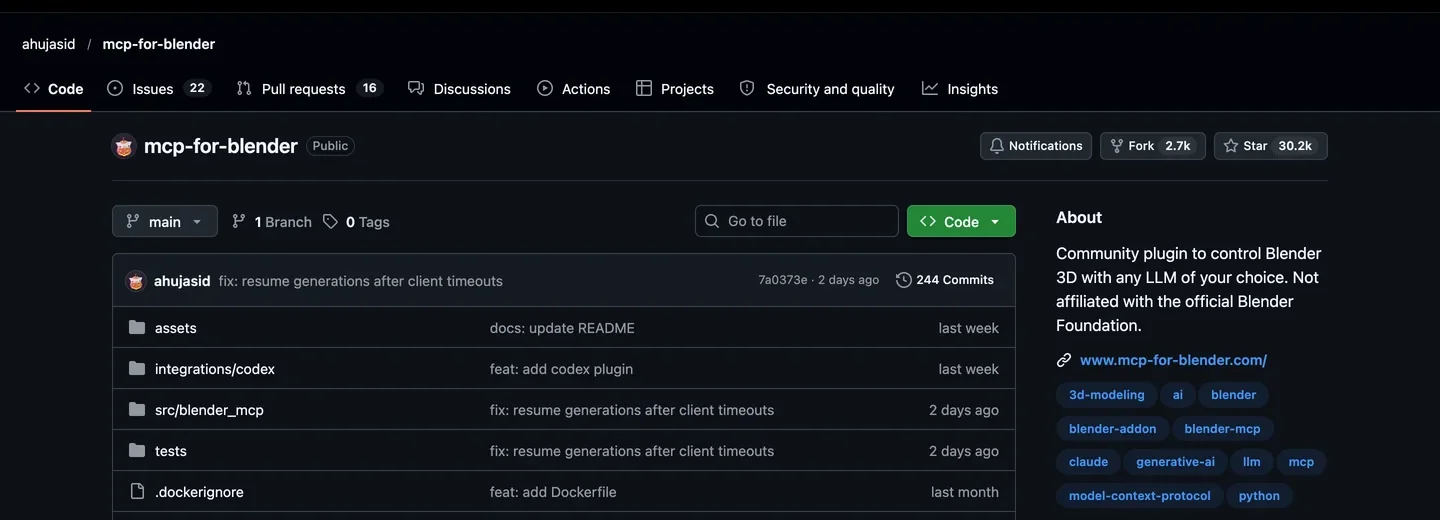Click the Pull requests count badge 16

pyautogui.click(x=369, y=88)
